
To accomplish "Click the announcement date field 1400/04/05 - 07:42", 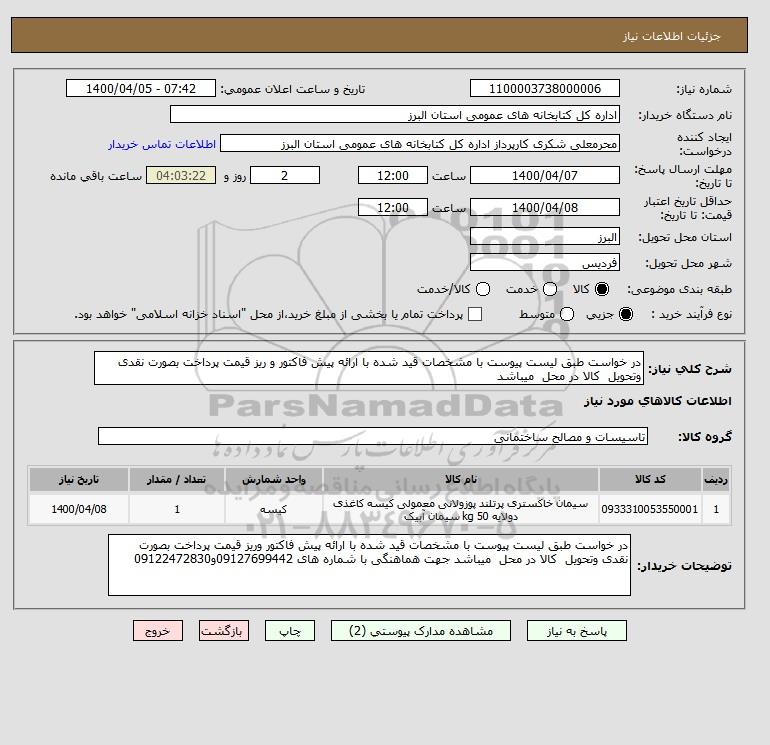I will [141, 88].
